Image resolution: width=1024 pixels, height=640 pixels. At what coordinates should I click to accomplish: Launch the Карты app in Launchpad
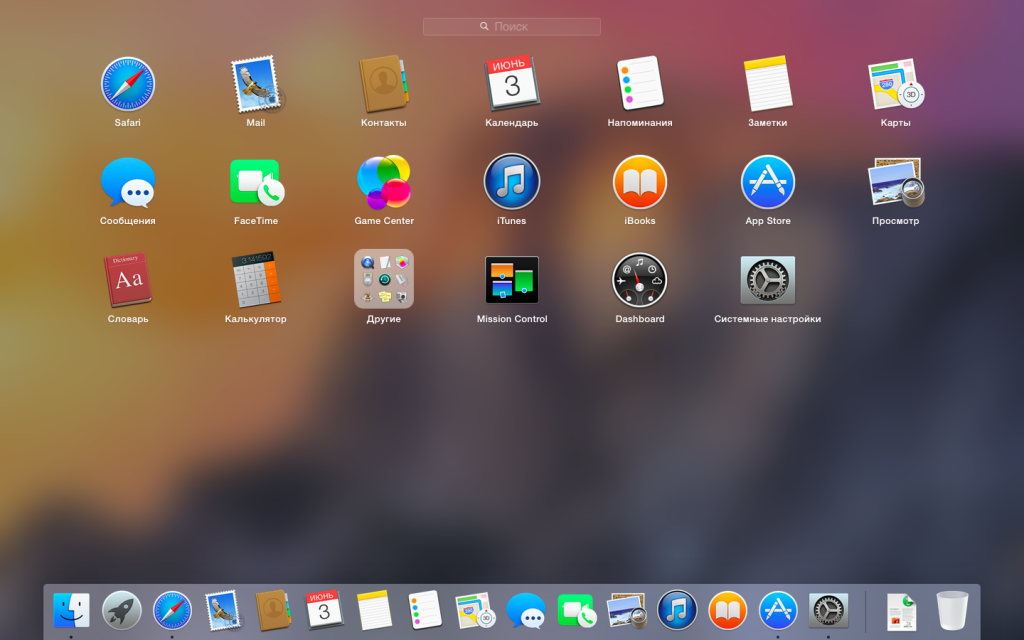coord(895,84)
